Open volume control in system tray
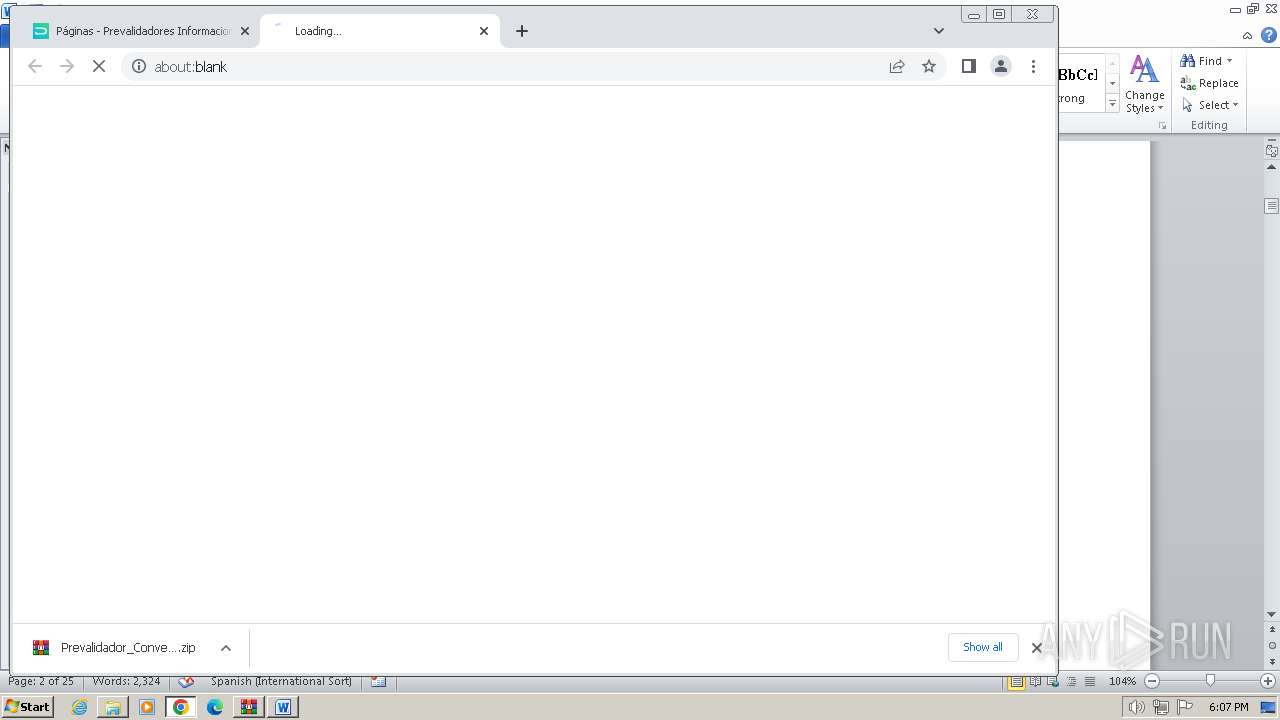 click(x=1136, y=707)
